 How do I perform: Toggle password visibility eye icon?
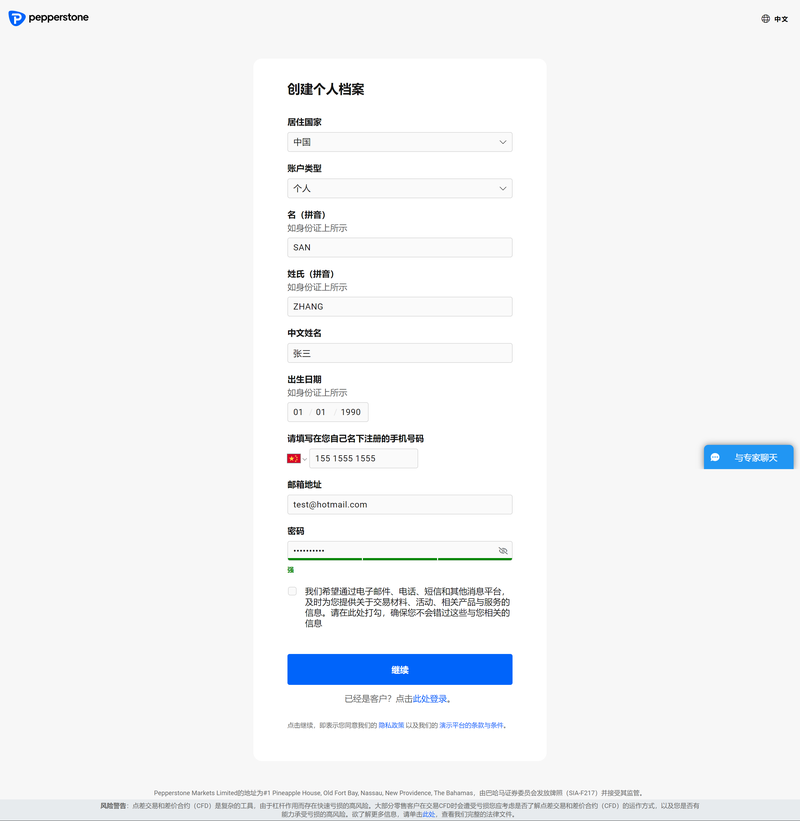[503, 551]
